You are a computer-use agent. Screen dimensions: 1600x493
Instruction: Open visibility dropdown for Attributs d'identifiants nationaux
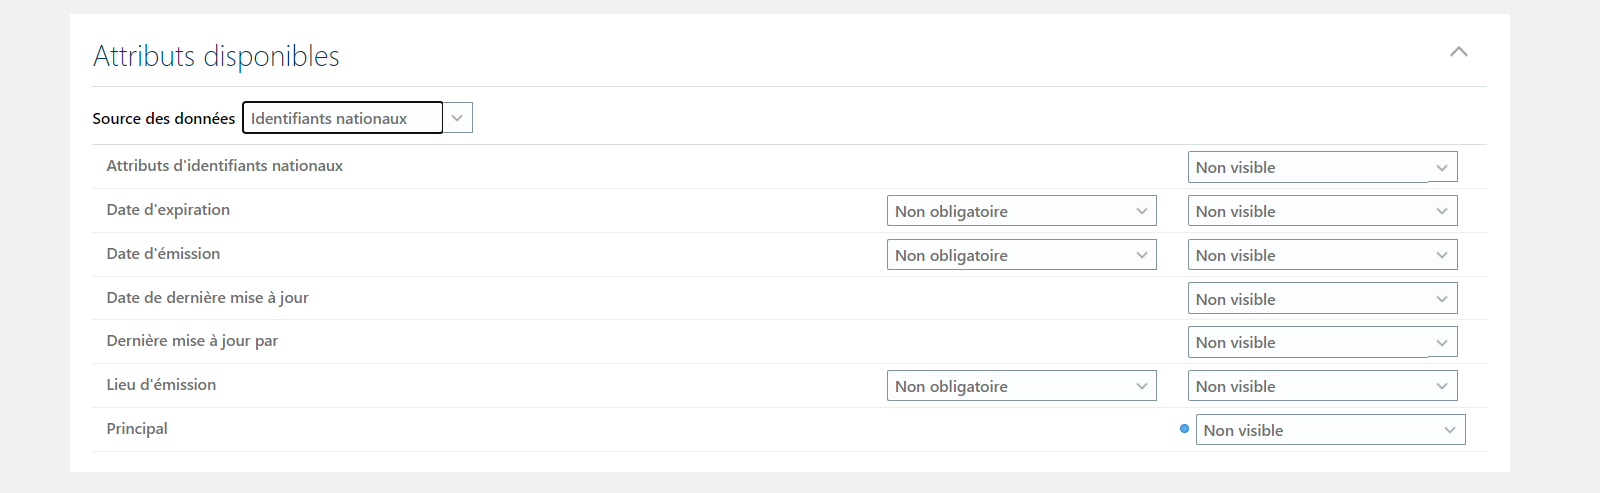pyautogui.click(x=1322, y=167)
